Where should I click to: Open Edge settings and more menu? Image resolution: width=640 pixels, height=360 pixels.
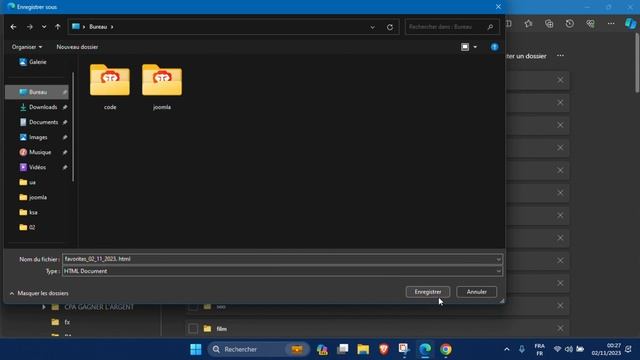(611, 24)
